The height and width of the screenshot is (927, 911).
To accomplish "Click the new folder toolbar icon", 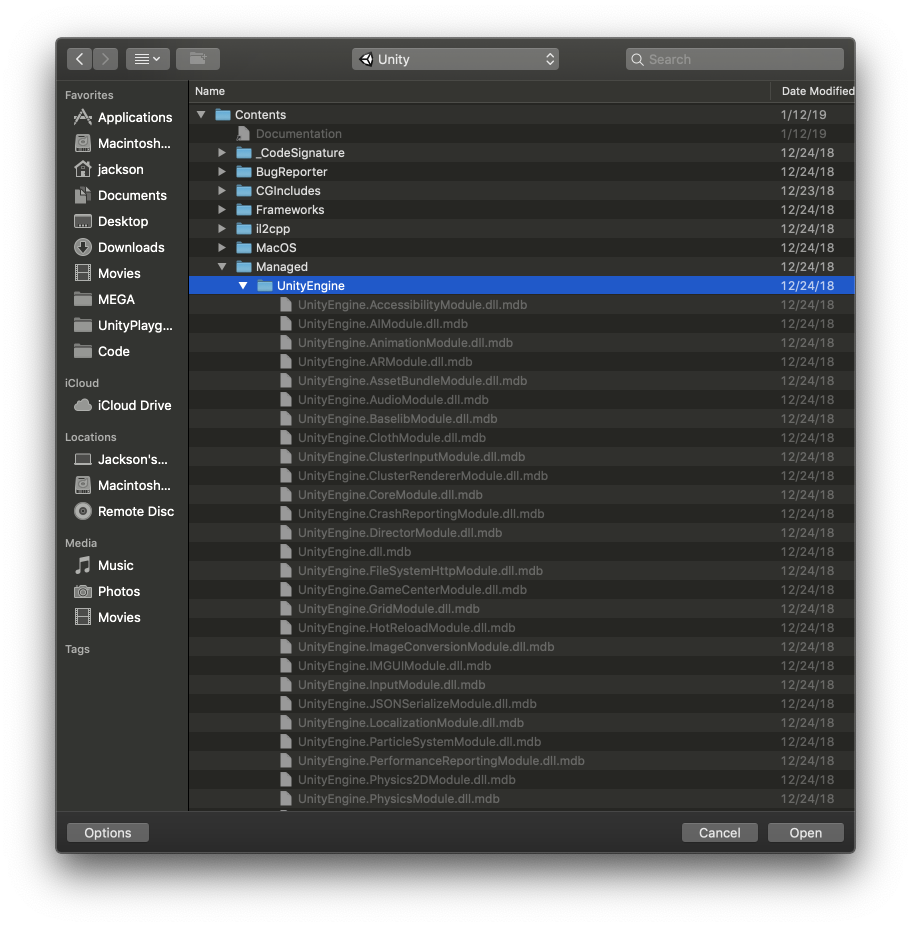I will coord(198,59).
